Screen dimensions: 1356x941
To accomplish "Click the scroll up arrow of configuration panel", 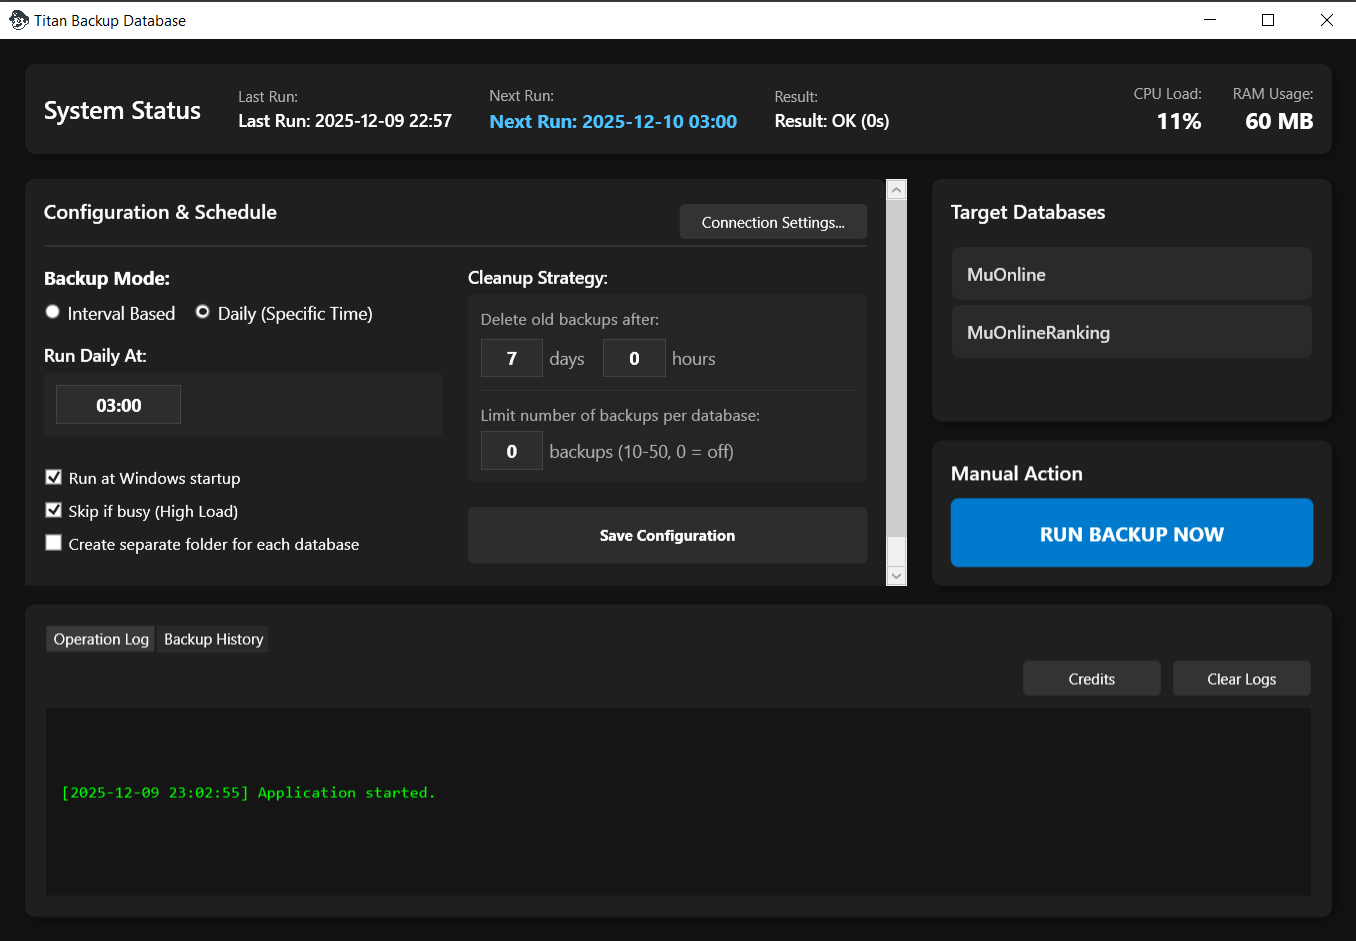I will (x=896, y=190).
